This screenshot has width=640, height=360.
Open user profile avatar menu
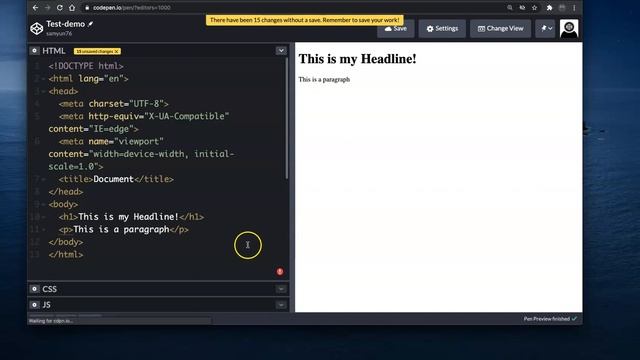pyautogui.click(x=569, y=29)
